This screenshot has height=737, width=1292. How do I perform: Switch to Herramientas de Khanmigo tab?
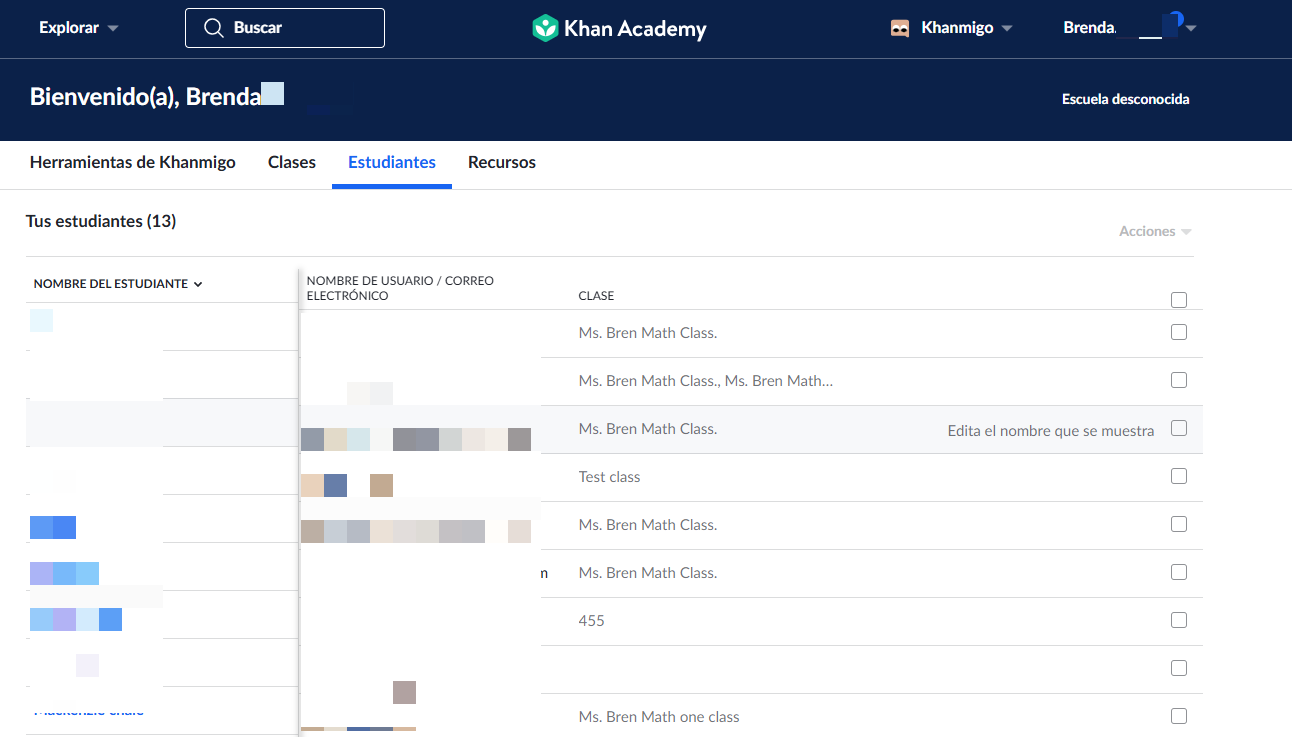tap(133, 162)
